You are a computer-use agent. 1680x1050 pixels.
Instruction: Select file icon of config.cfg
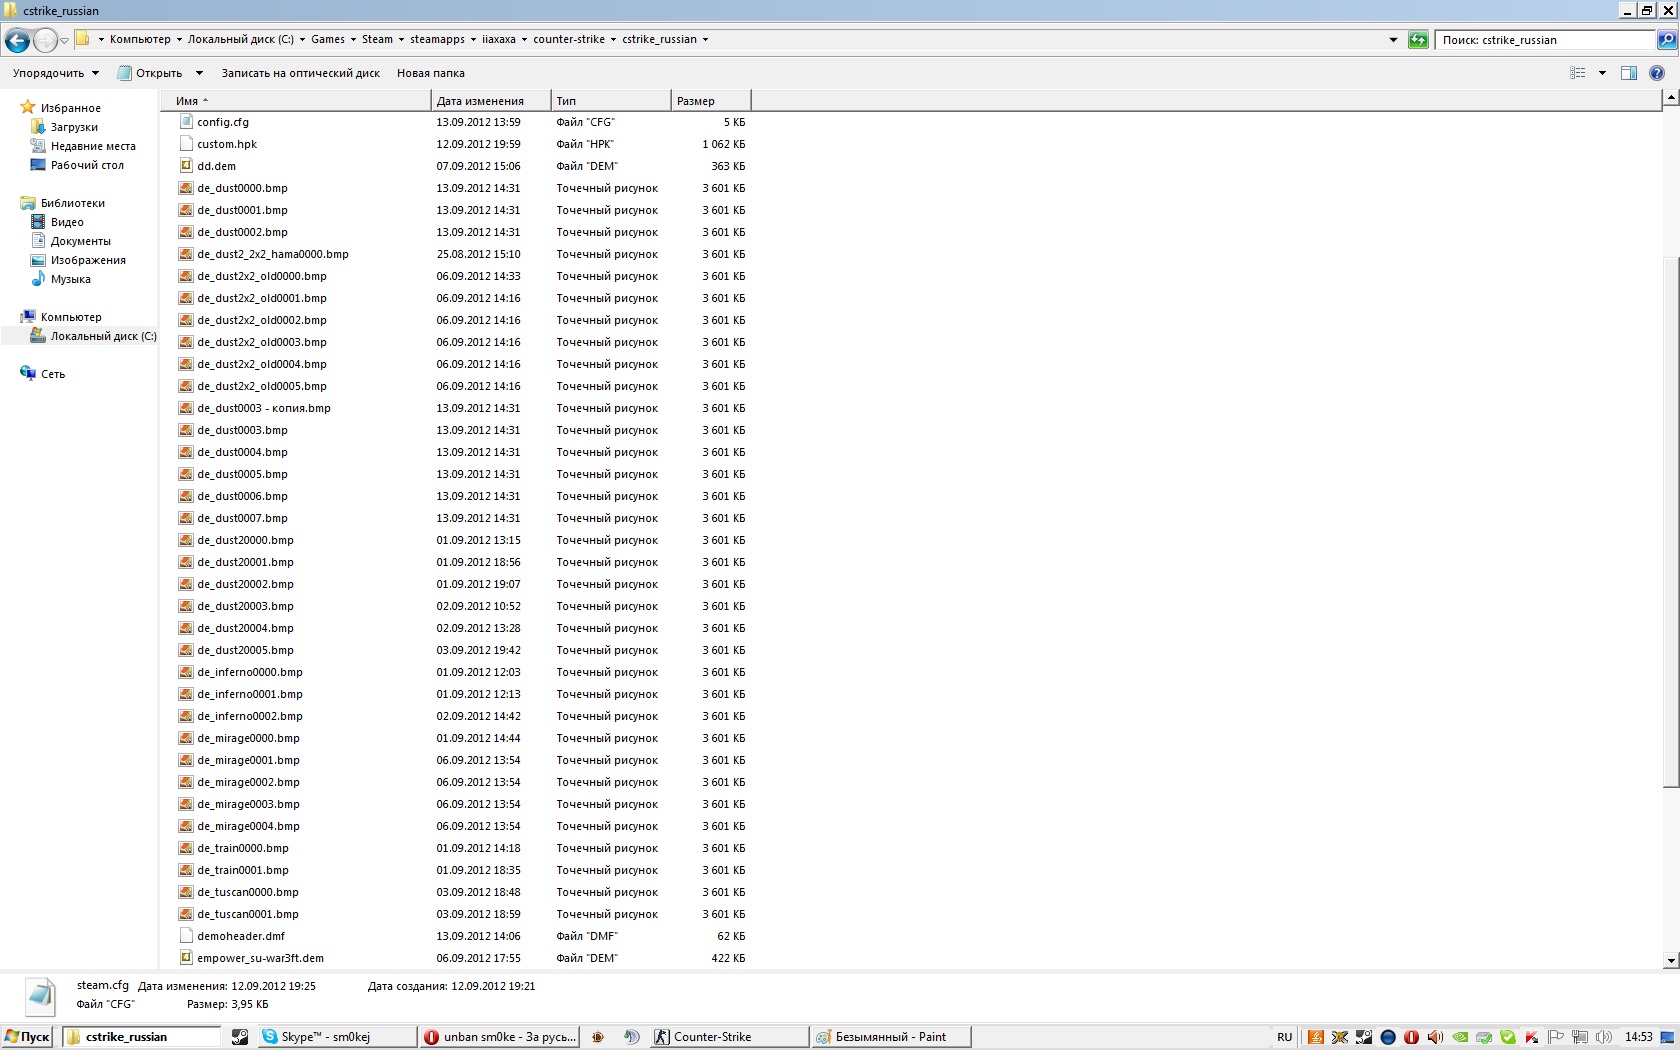click(185, 122)
